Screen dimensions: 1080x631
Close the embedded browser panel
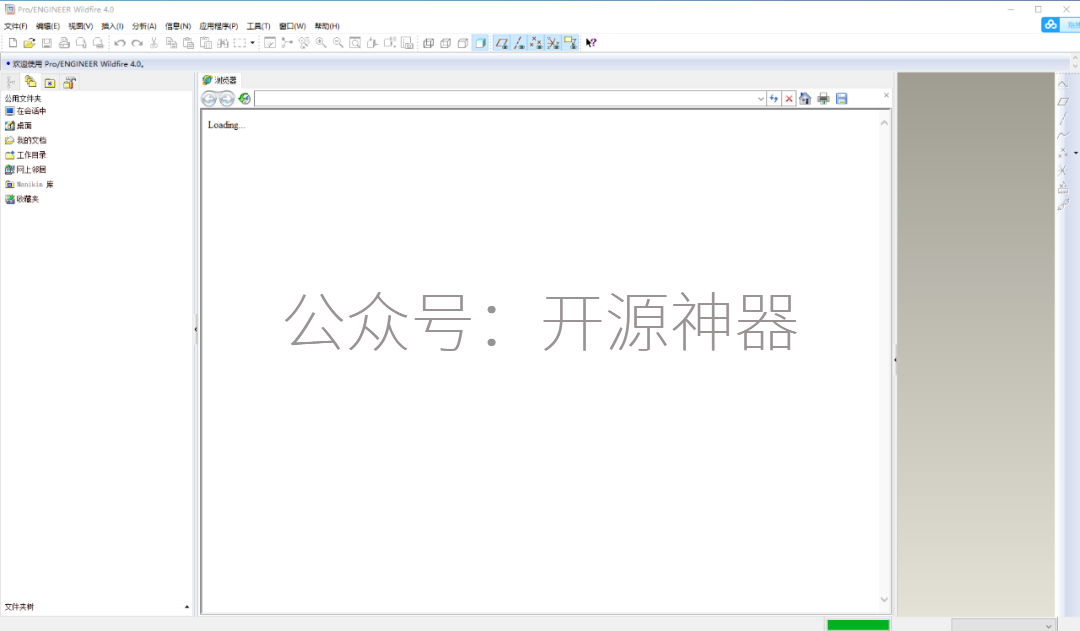pyautogui.click(x=886, y=95)
